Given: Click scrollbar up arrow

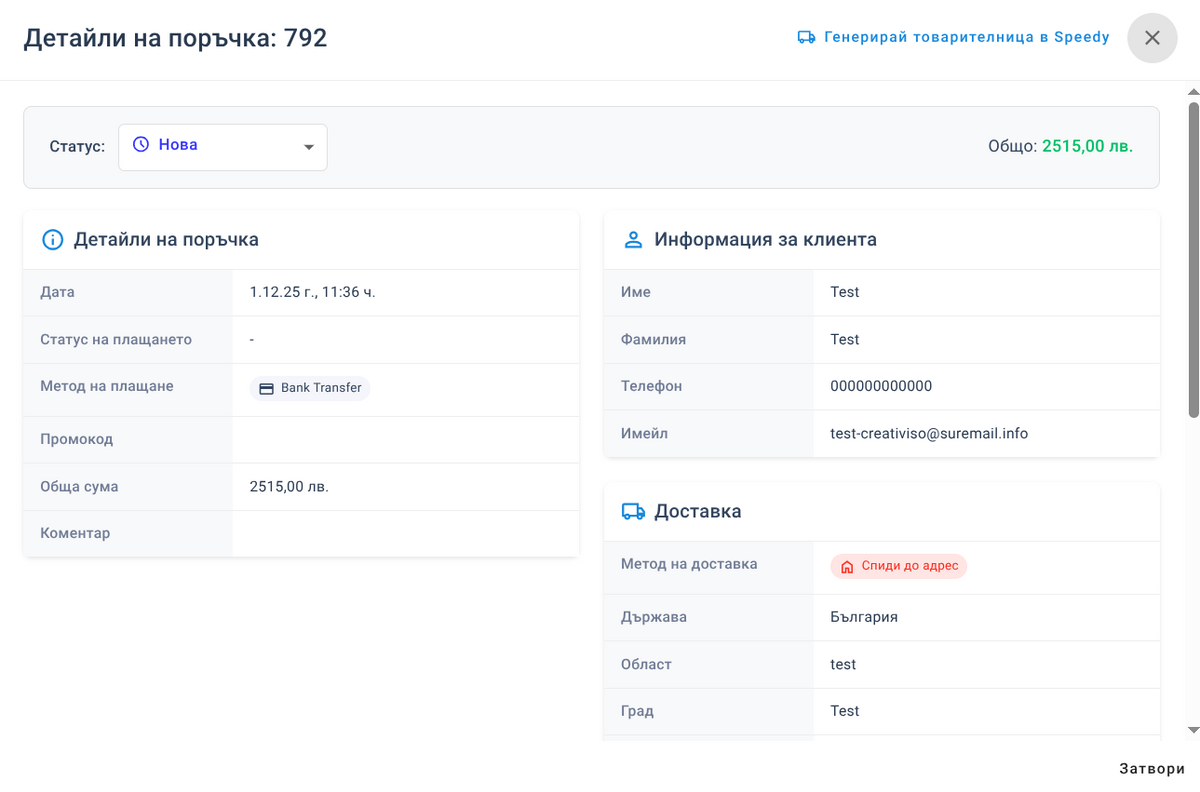Looking at the screenshot, I should pos(1193,93).
